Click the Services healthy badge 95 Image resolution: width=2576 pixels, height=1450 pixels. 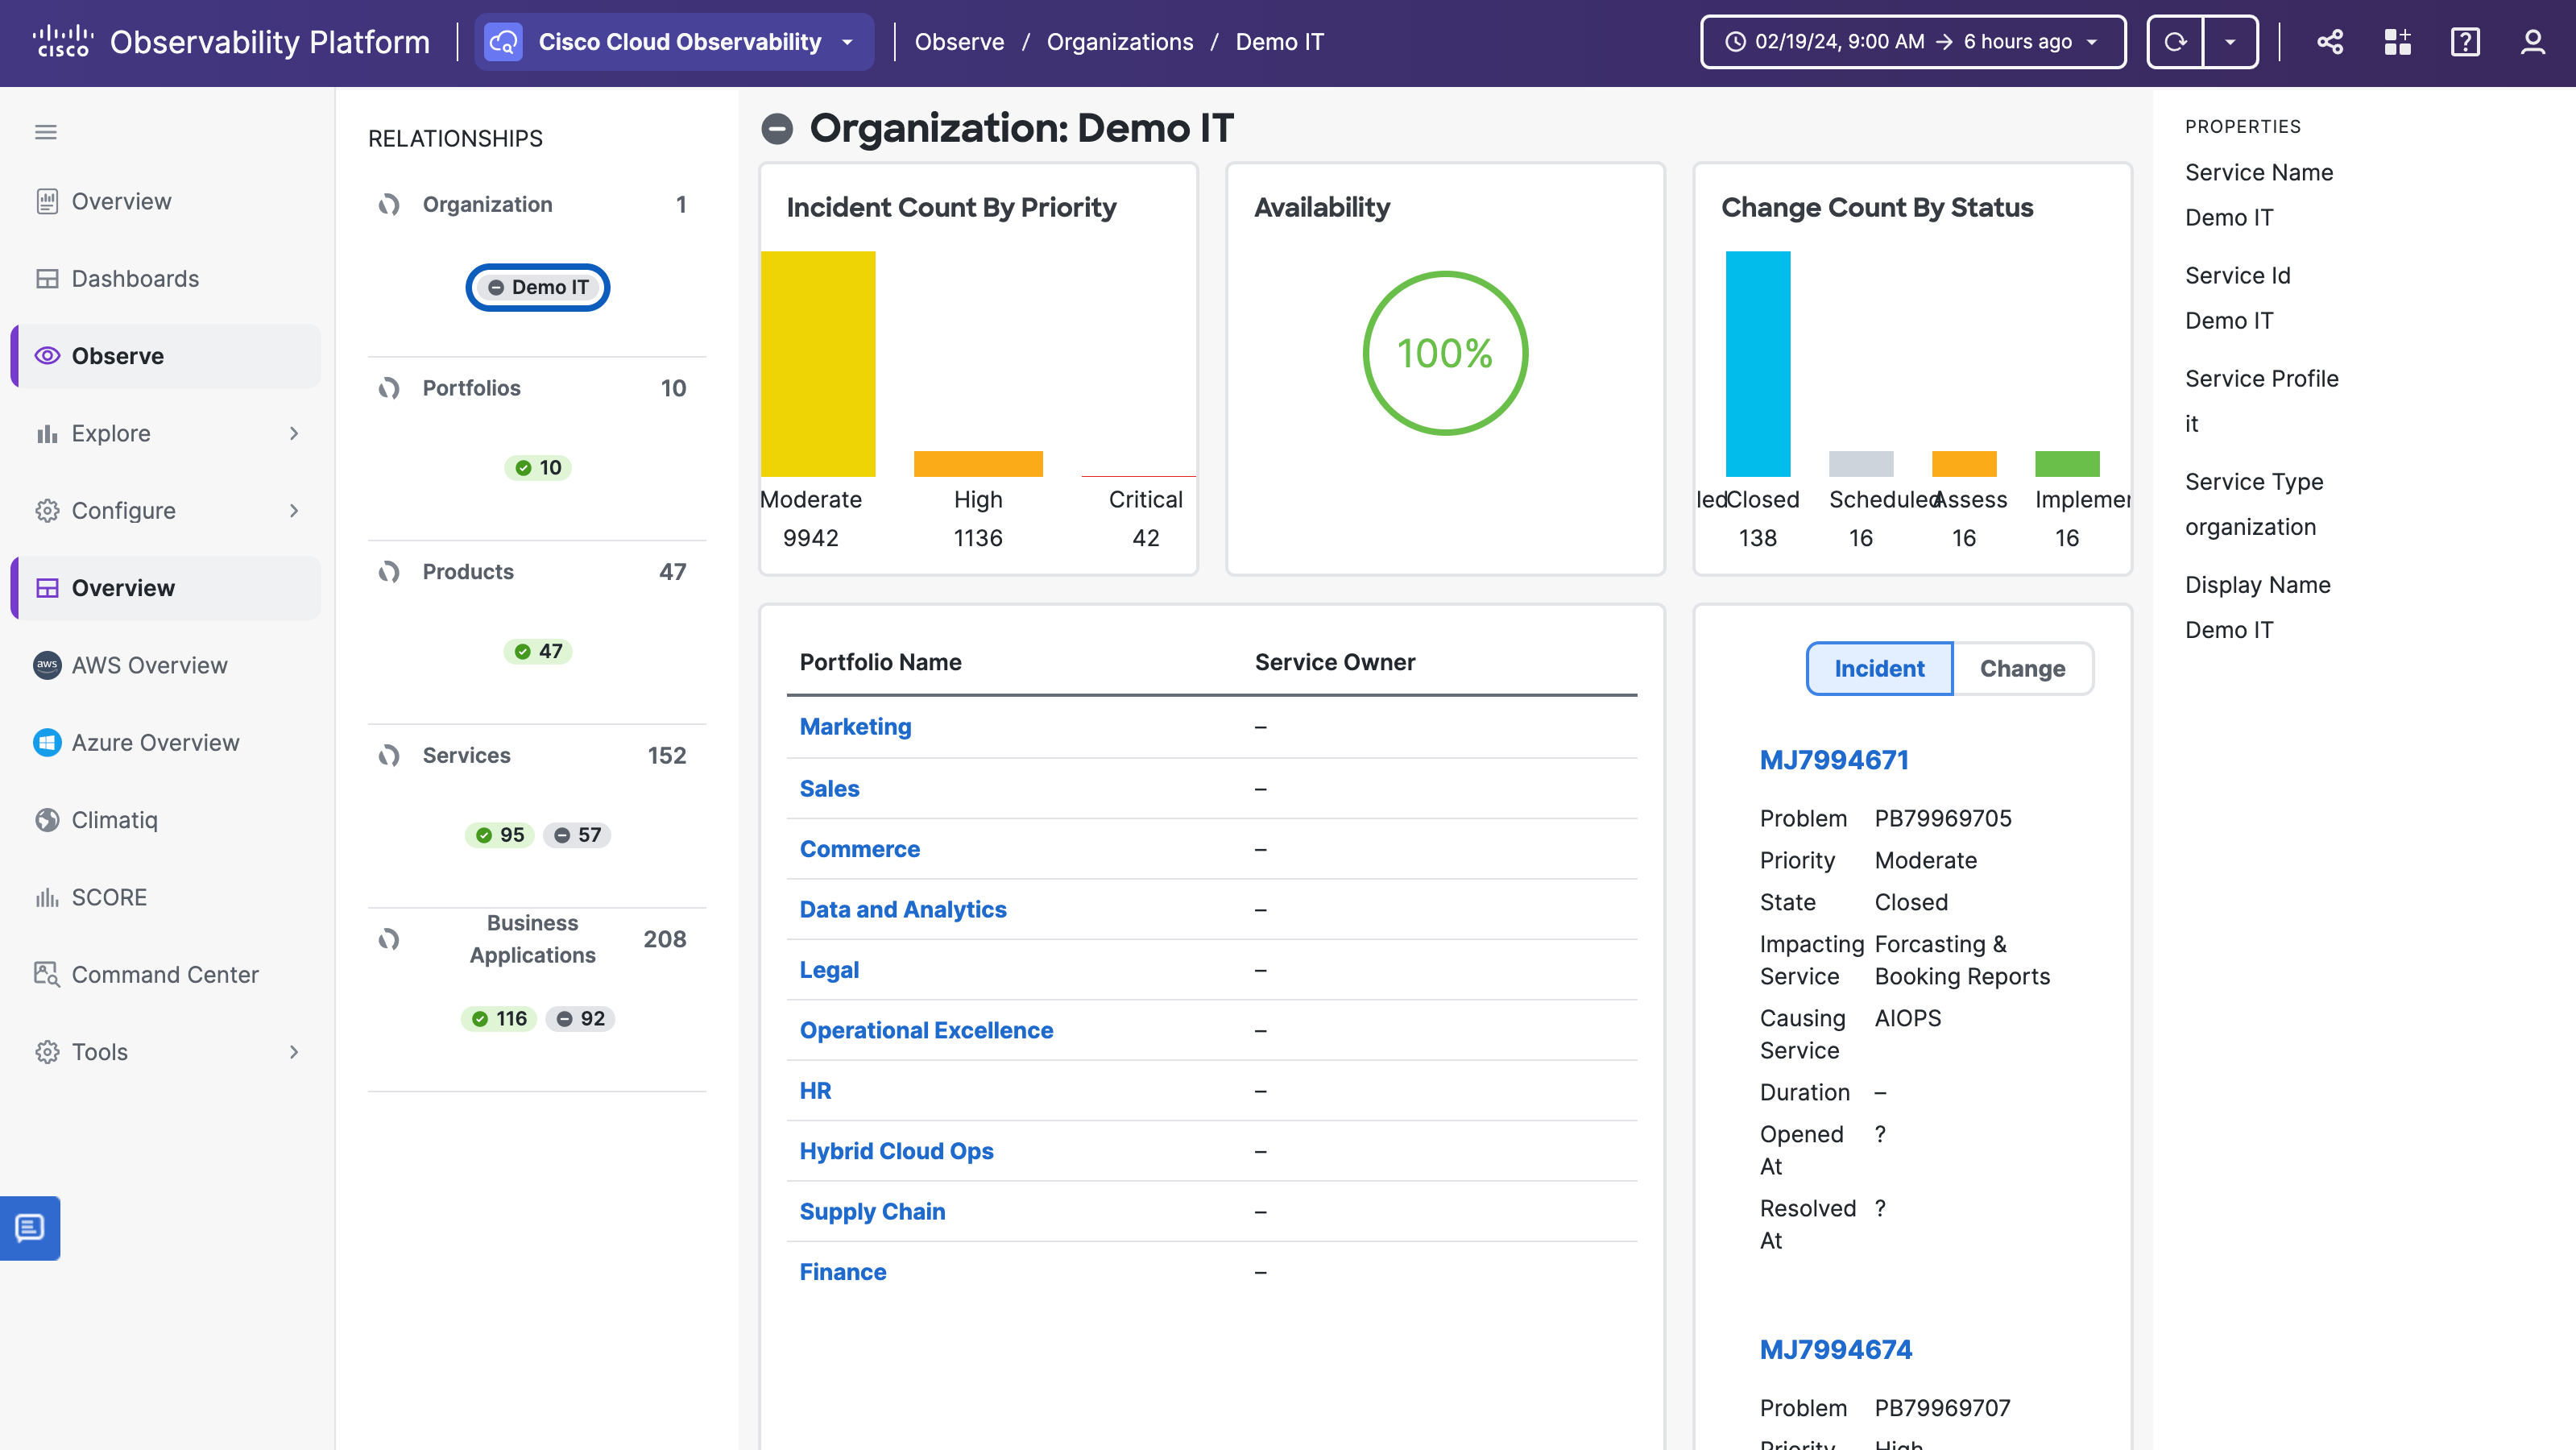(499, 836)
